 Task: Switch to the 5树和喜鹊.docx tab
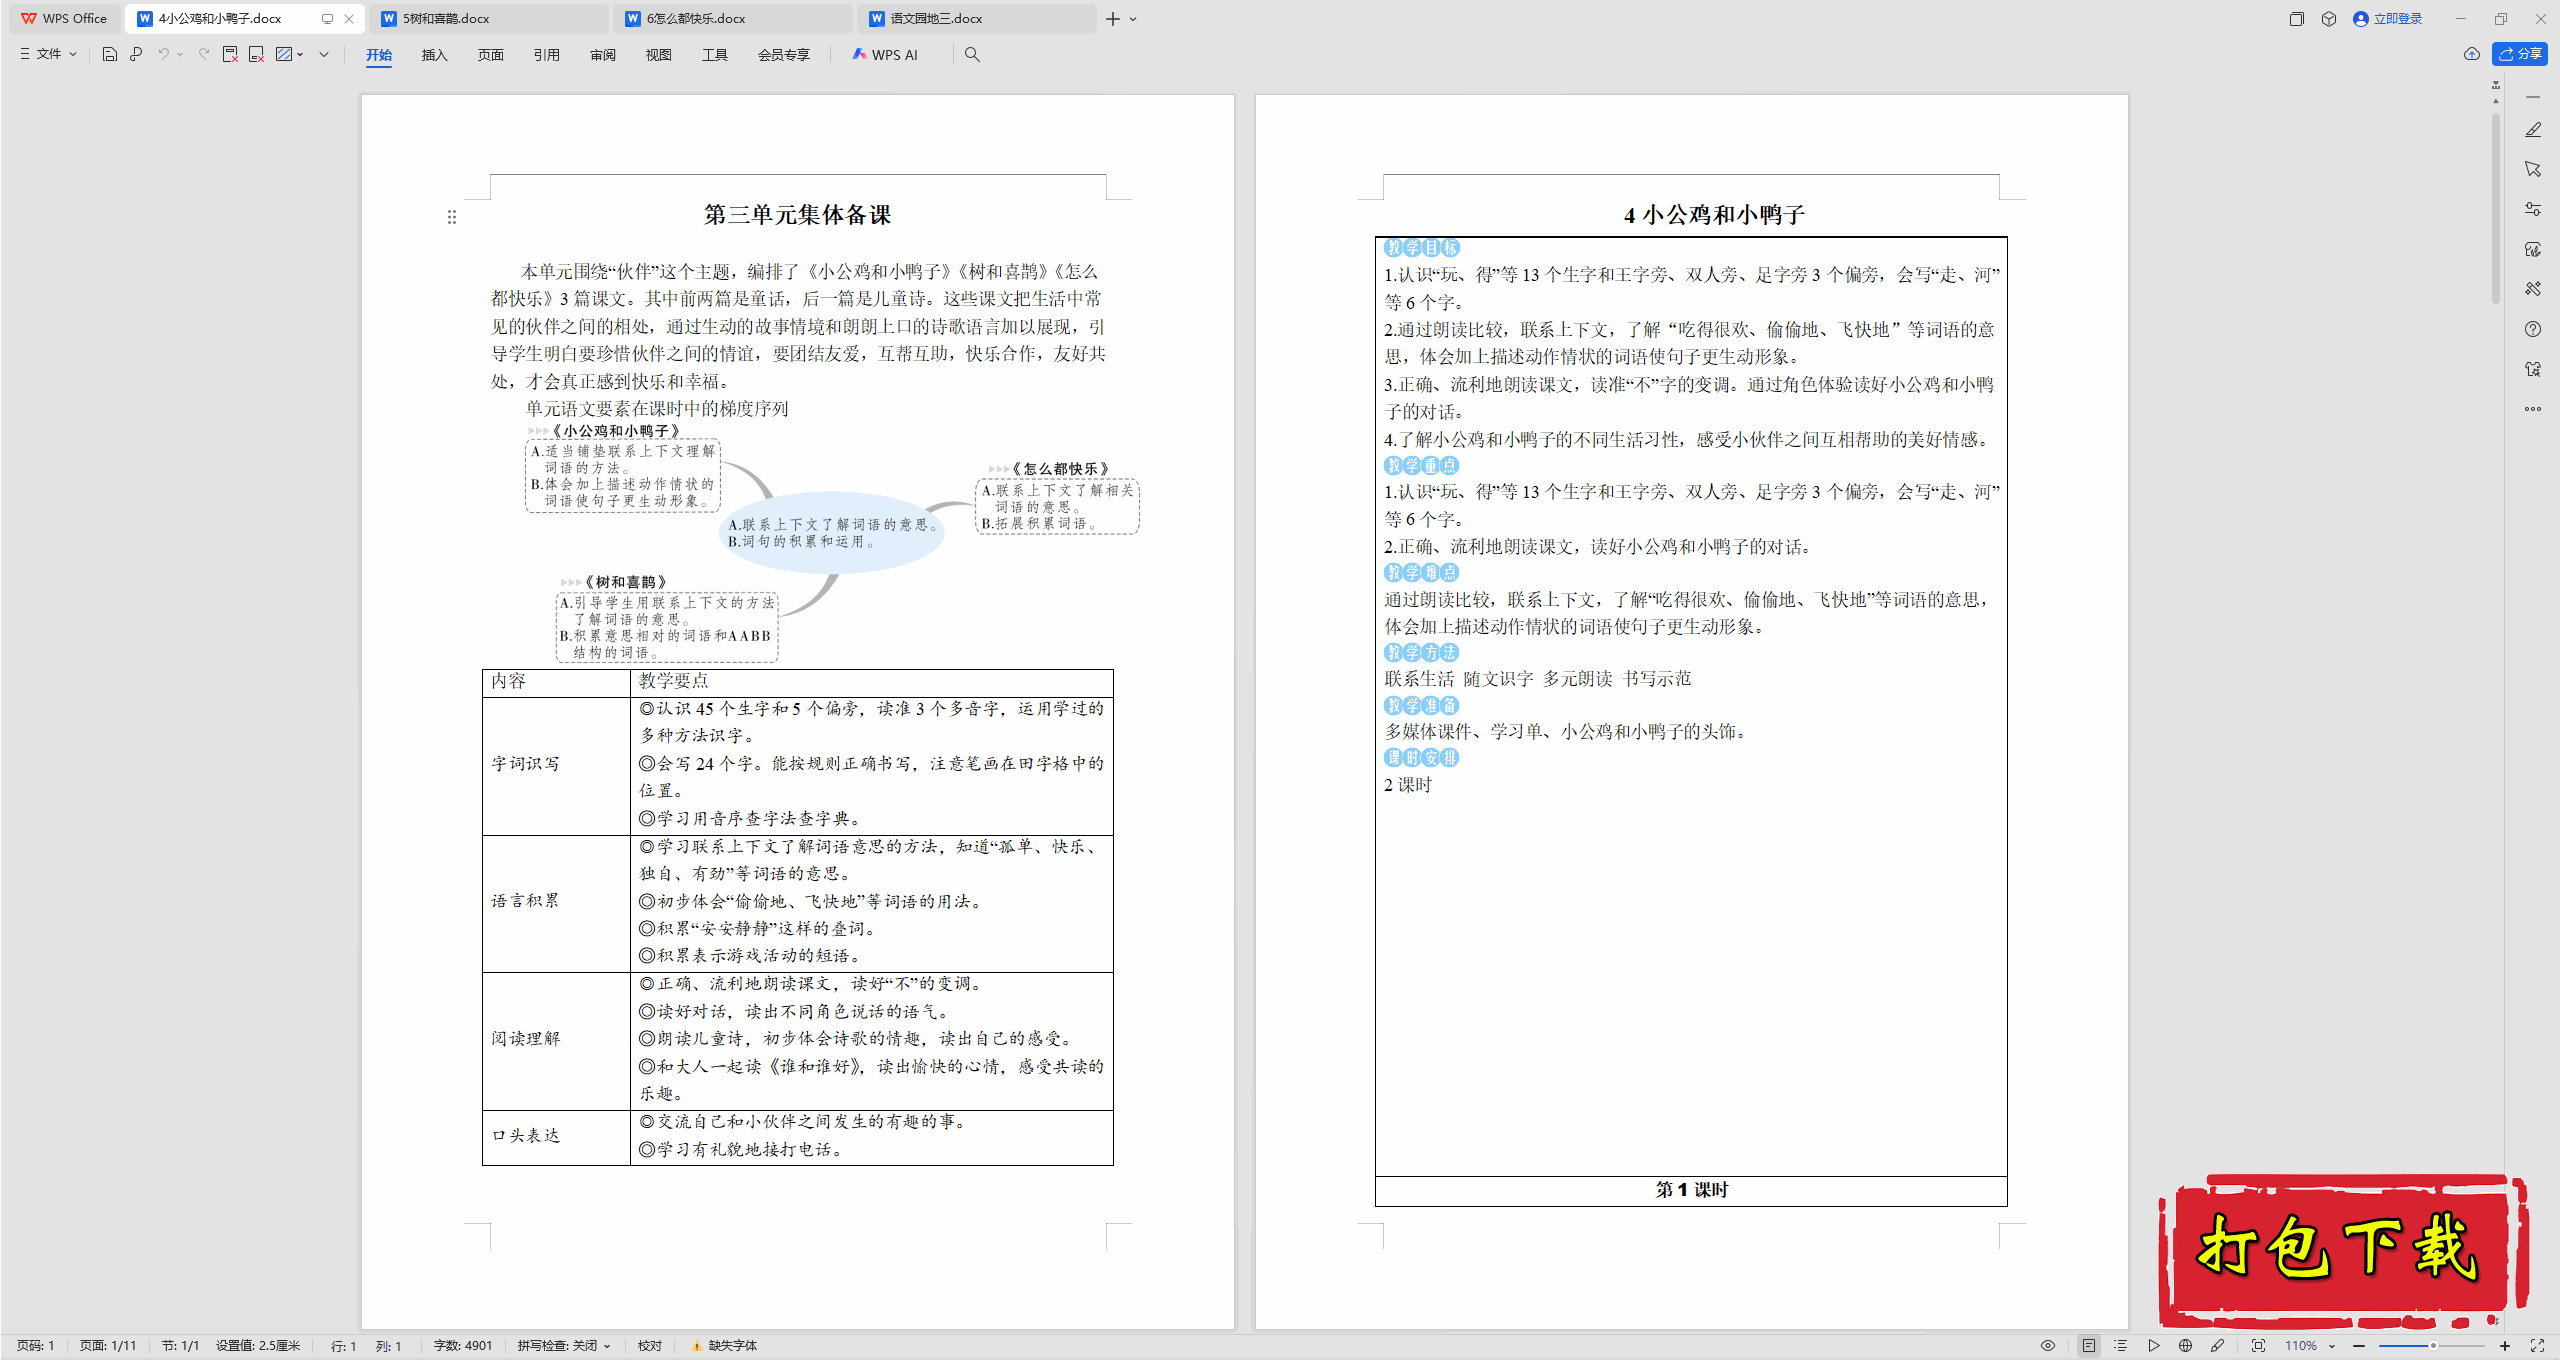click(446, 18)
